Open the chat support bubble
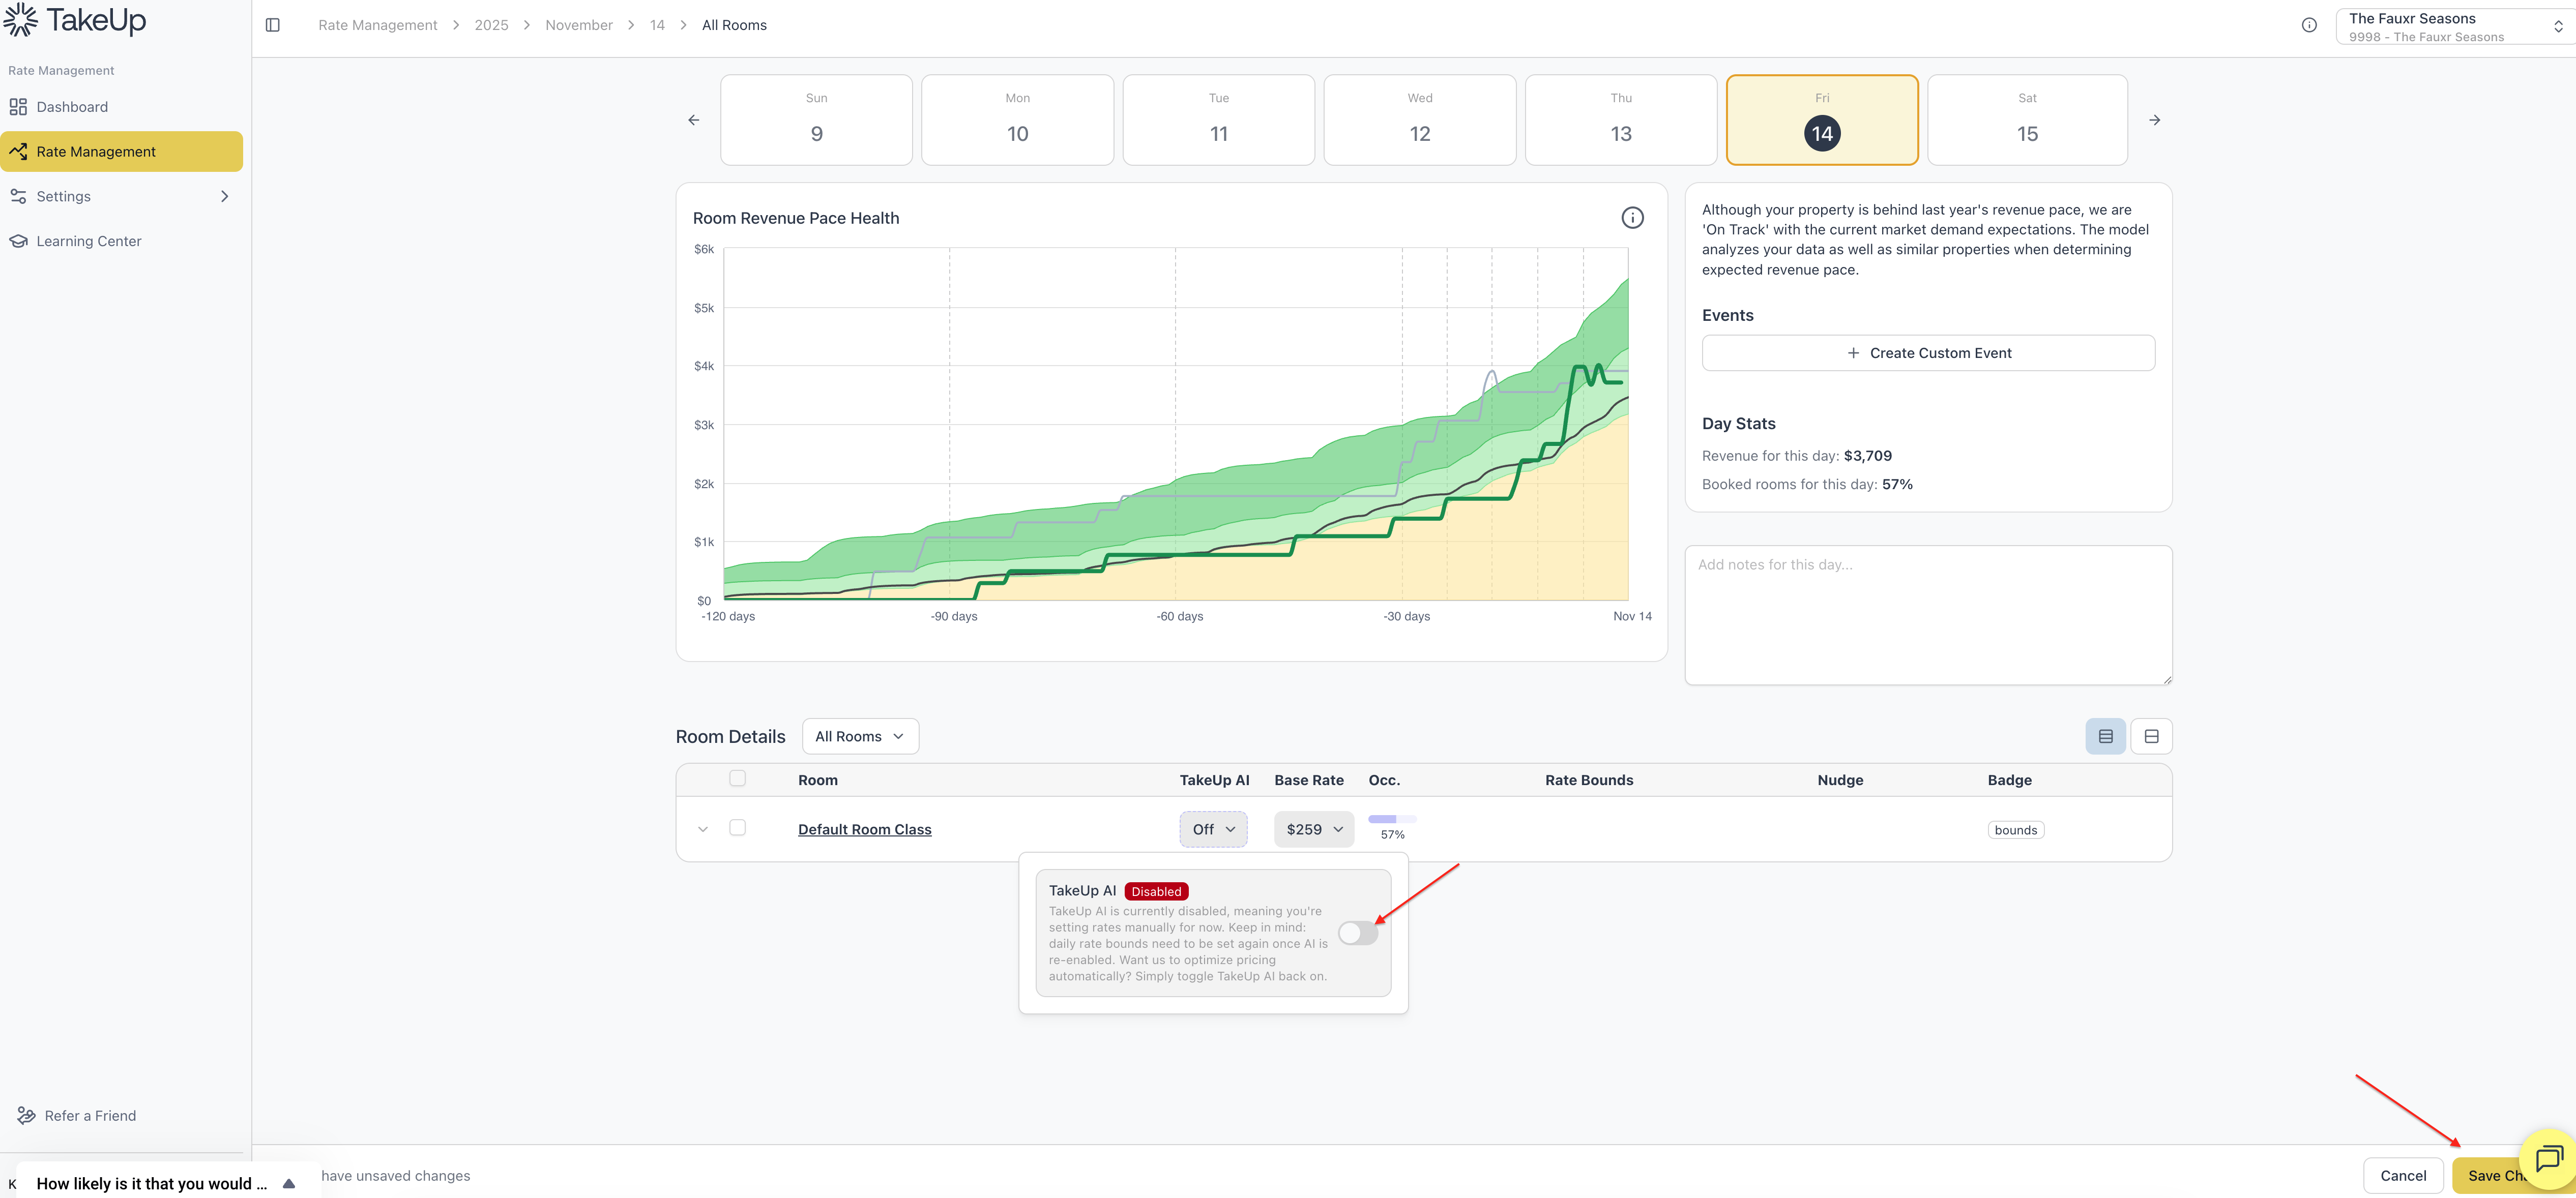Screen dimensions: 2576x1198 pyautogui.click(x=2548, y=1158)
